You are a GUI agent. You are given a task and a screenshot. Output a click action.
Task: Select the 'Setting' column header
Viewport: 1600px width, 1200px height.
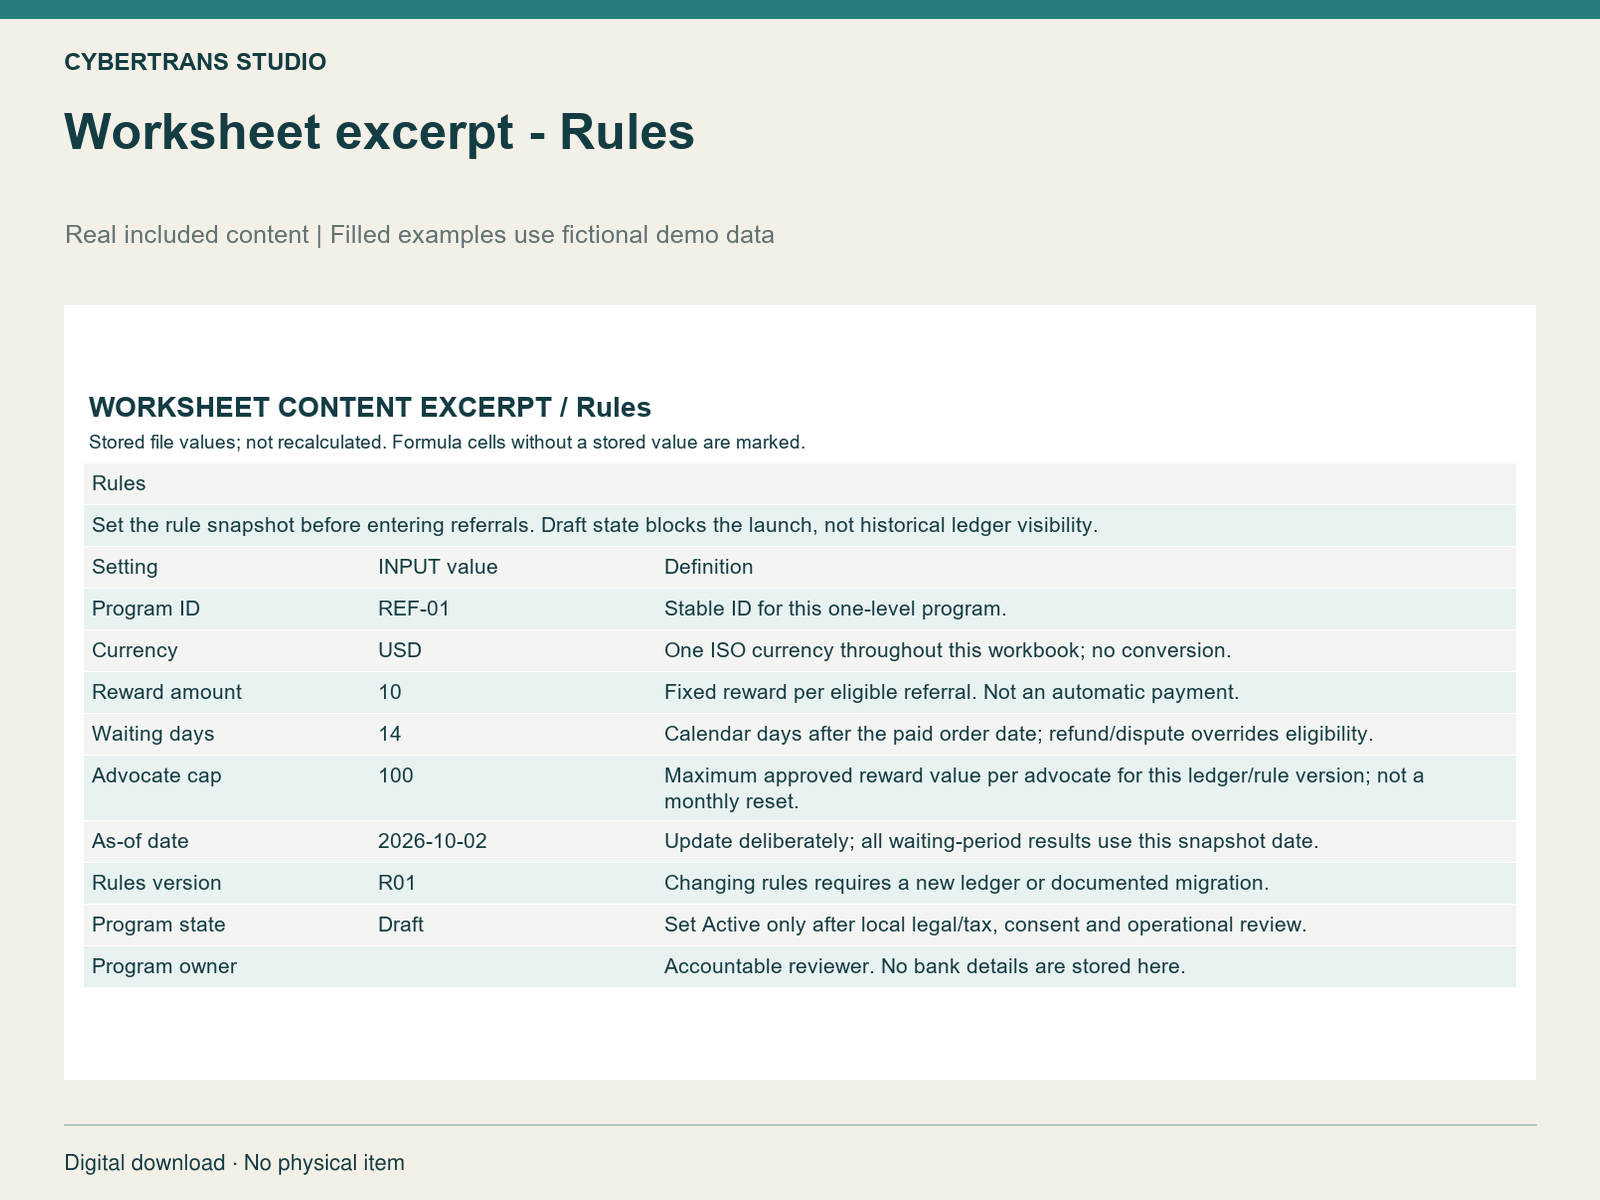tap(227, 567)
